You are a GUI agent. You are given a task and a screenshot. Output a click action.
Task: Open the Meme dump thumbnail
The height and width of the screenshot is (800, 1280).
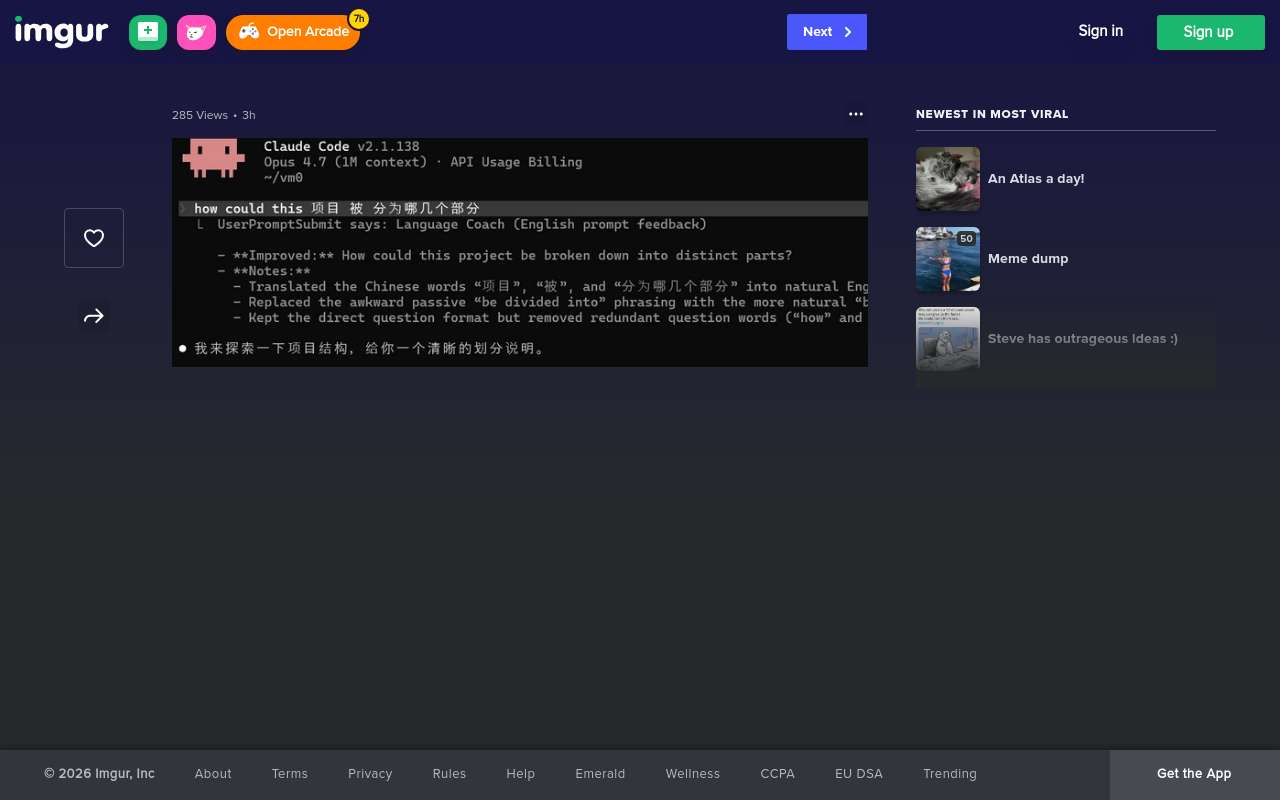pyautogui.click(x=948, y=259)
